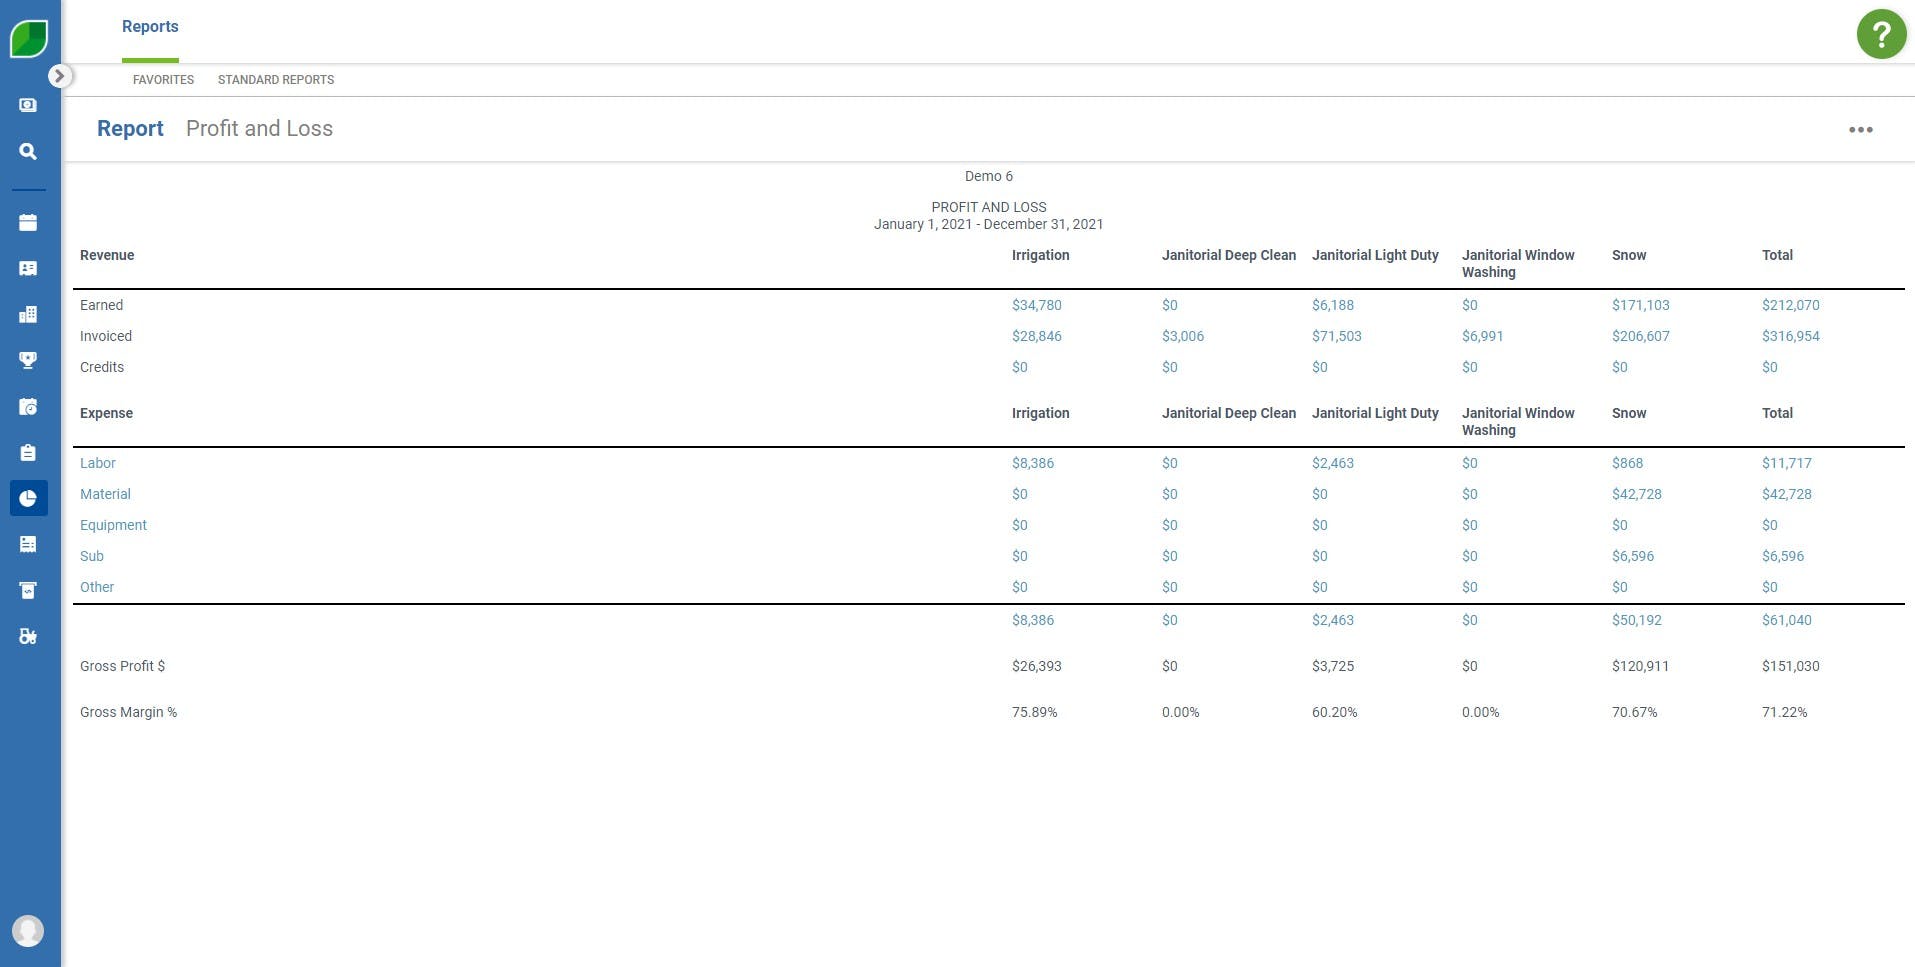Click the Opportunities trophy icon
The image size is (1915, 967).
(x=27, y=361)
